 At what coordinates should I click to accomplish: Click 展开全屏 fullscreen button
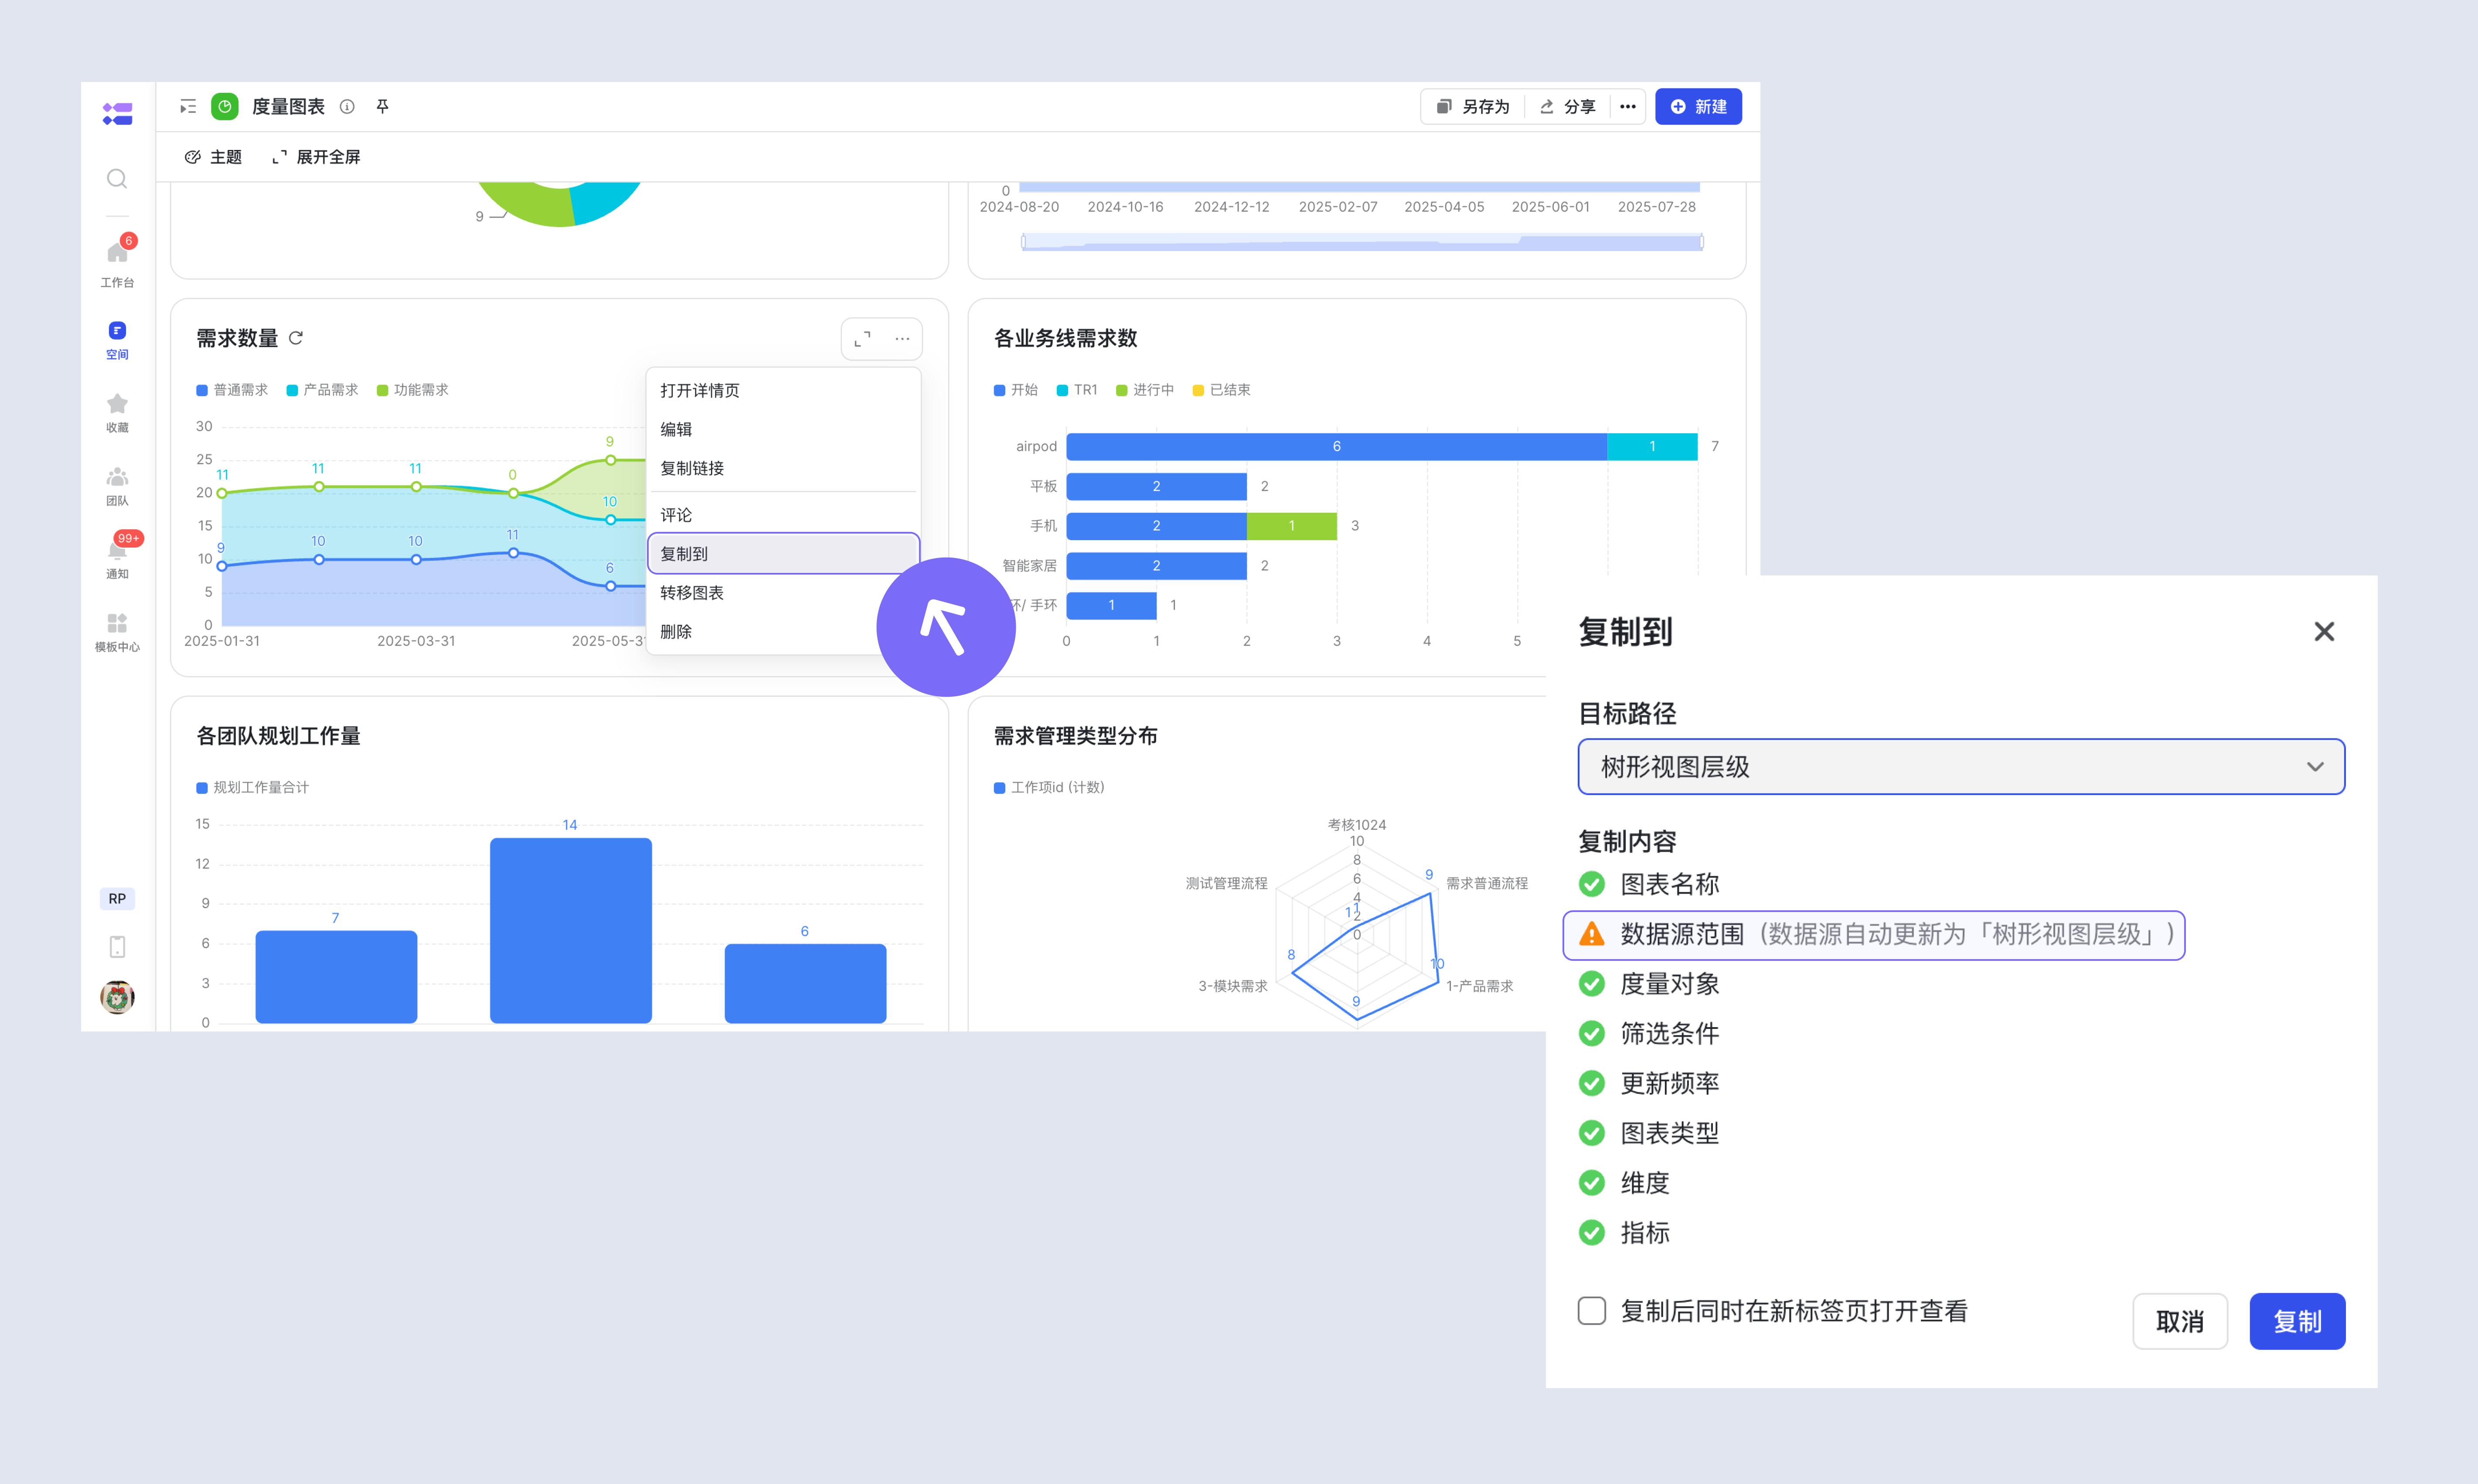click(x=316, y=157)
